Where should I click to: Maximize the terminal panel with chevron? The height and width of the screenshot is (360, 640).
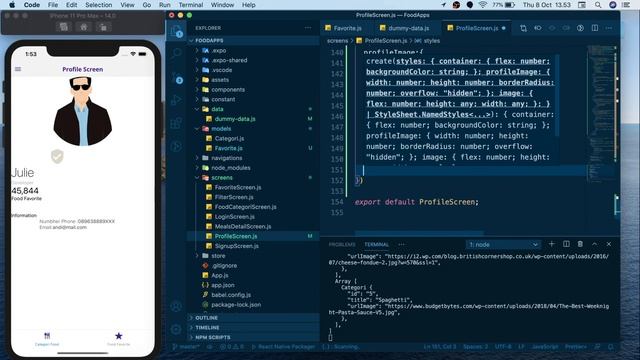(594, 244)
